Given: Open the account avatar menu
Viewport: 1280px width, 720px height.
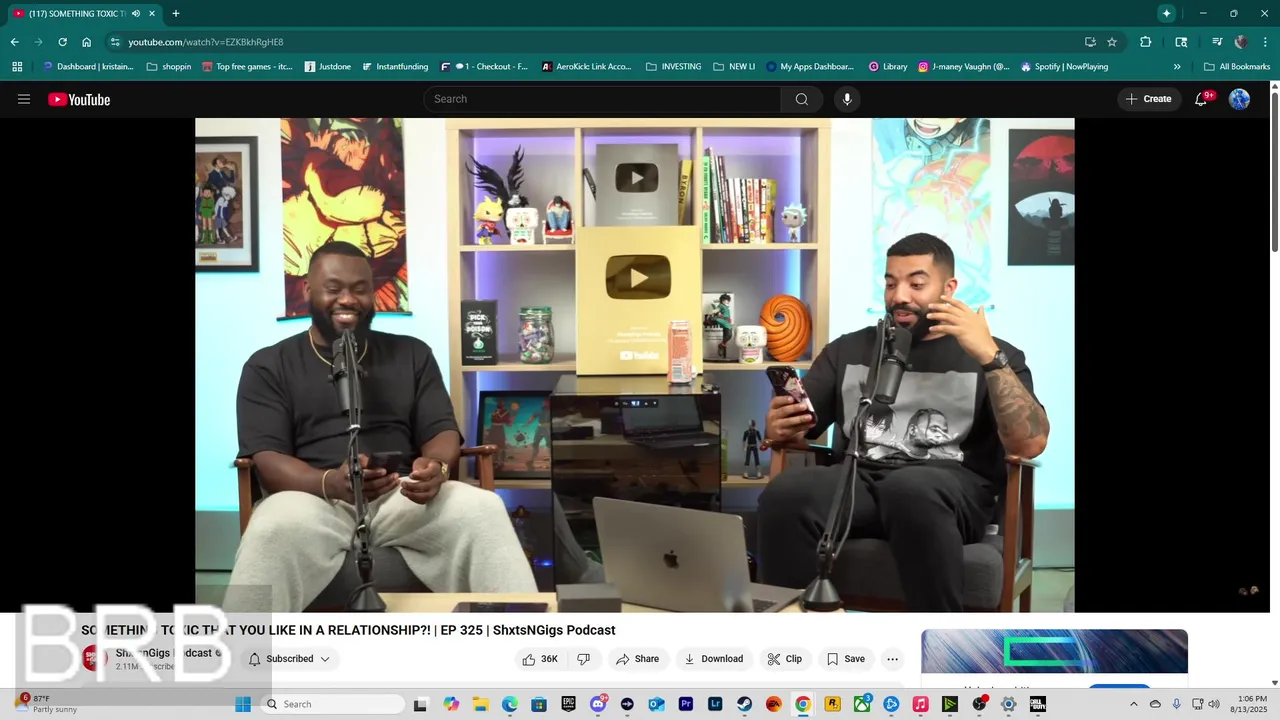Looking at the screenshot, I should 1239,99.
